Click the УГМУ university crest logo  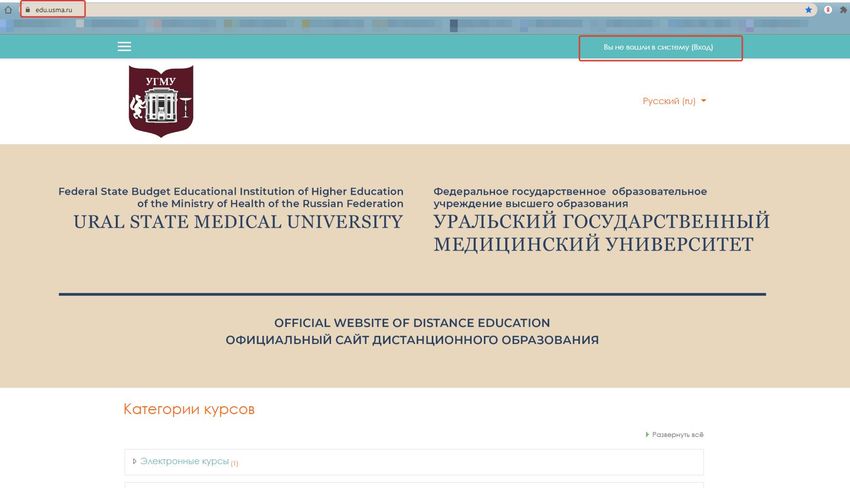161,101
